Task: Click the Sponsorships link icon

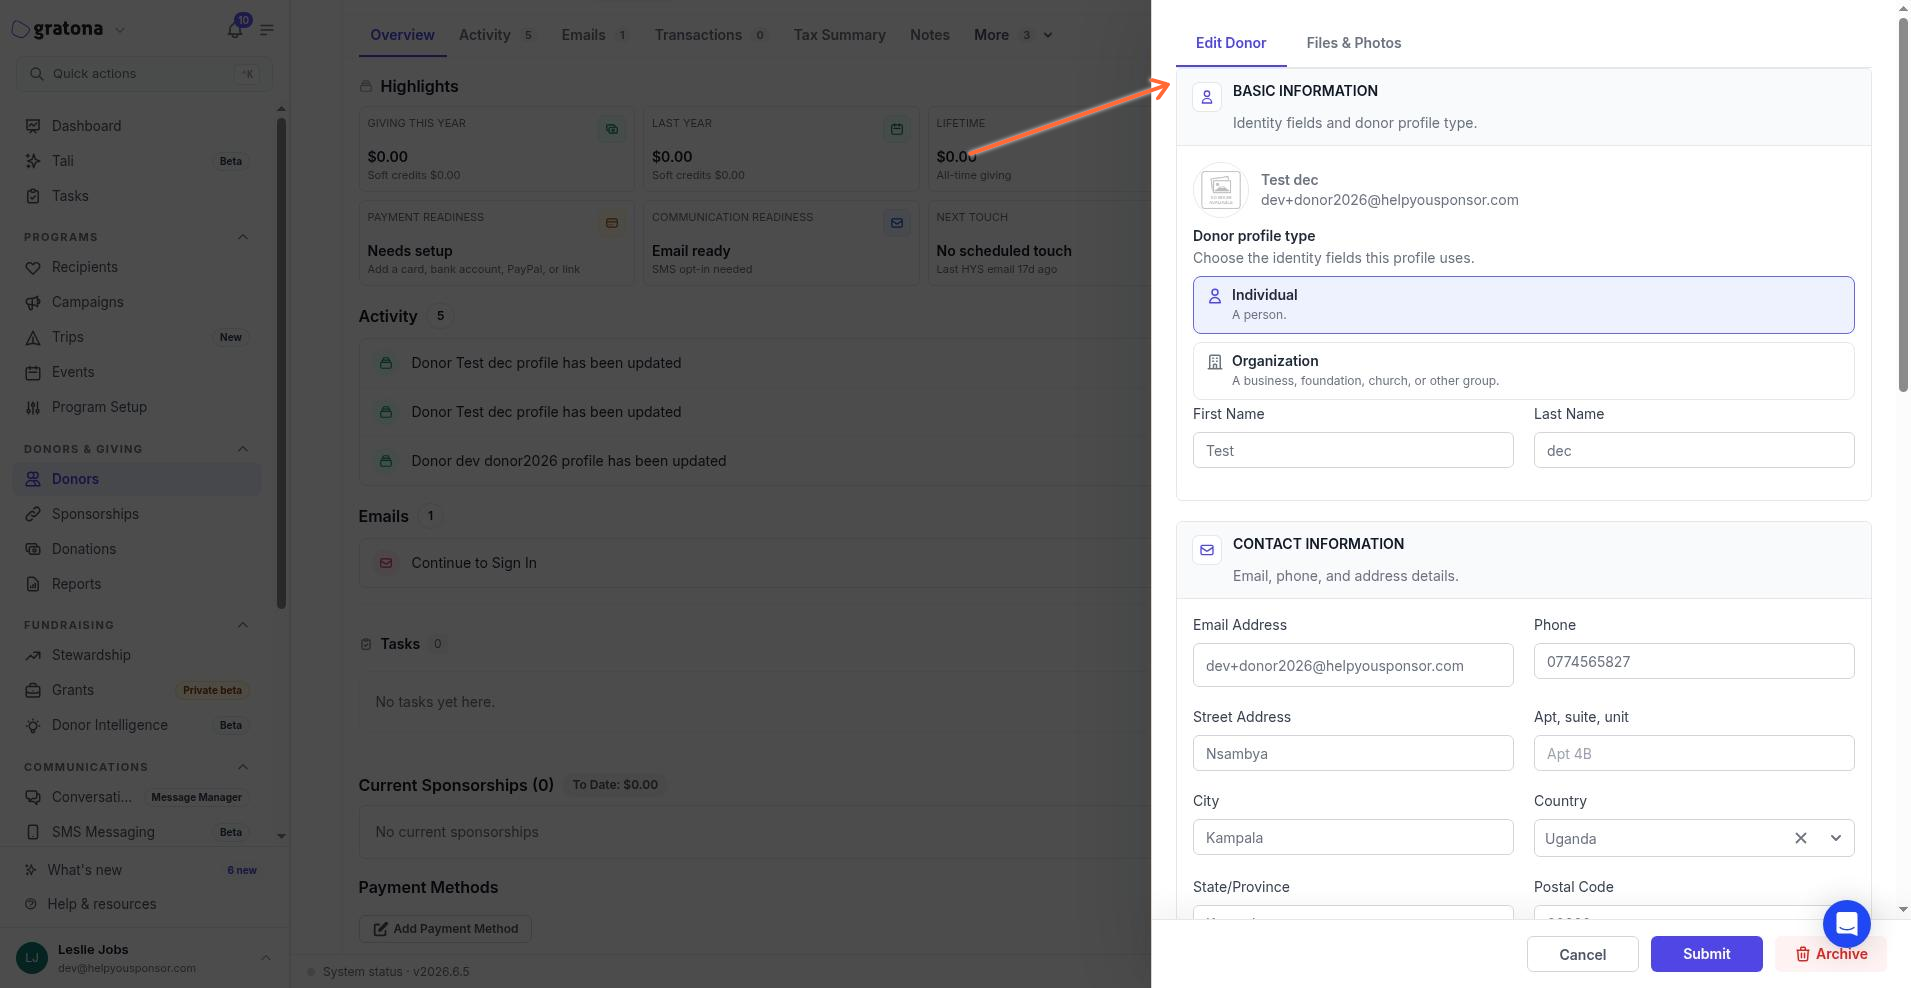Action: point(33,514)
